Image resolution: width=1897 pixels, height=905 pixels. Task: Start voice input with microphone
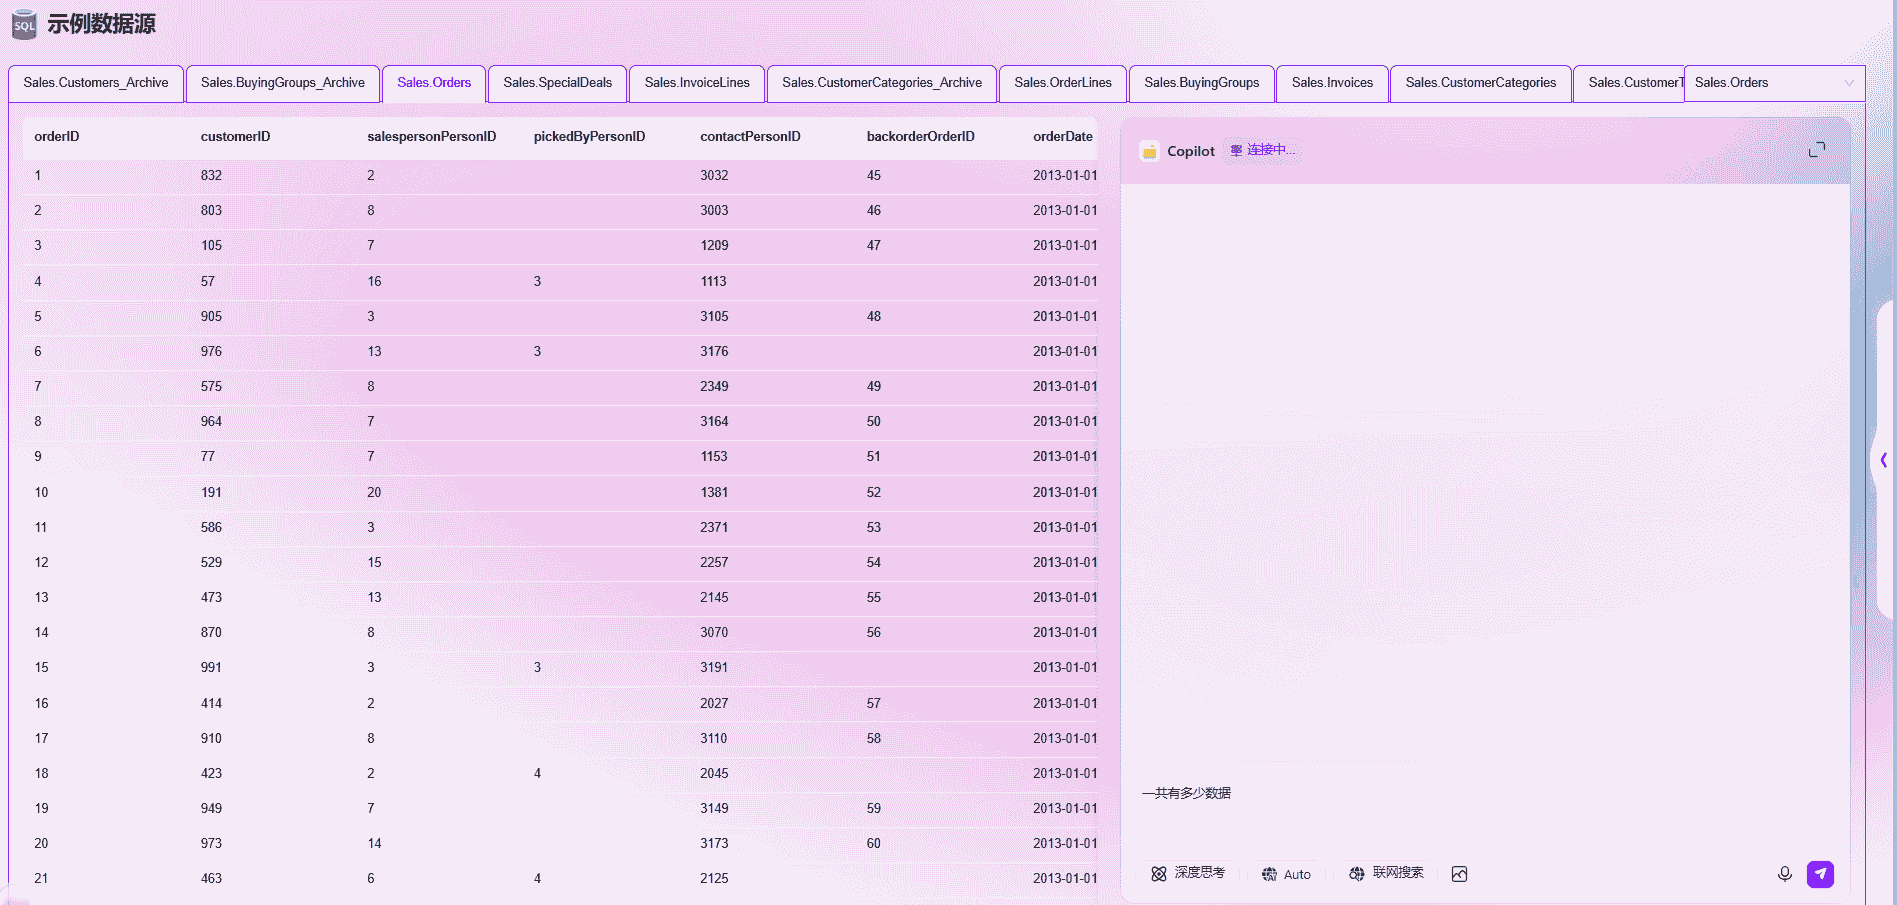click(1784, 874)
